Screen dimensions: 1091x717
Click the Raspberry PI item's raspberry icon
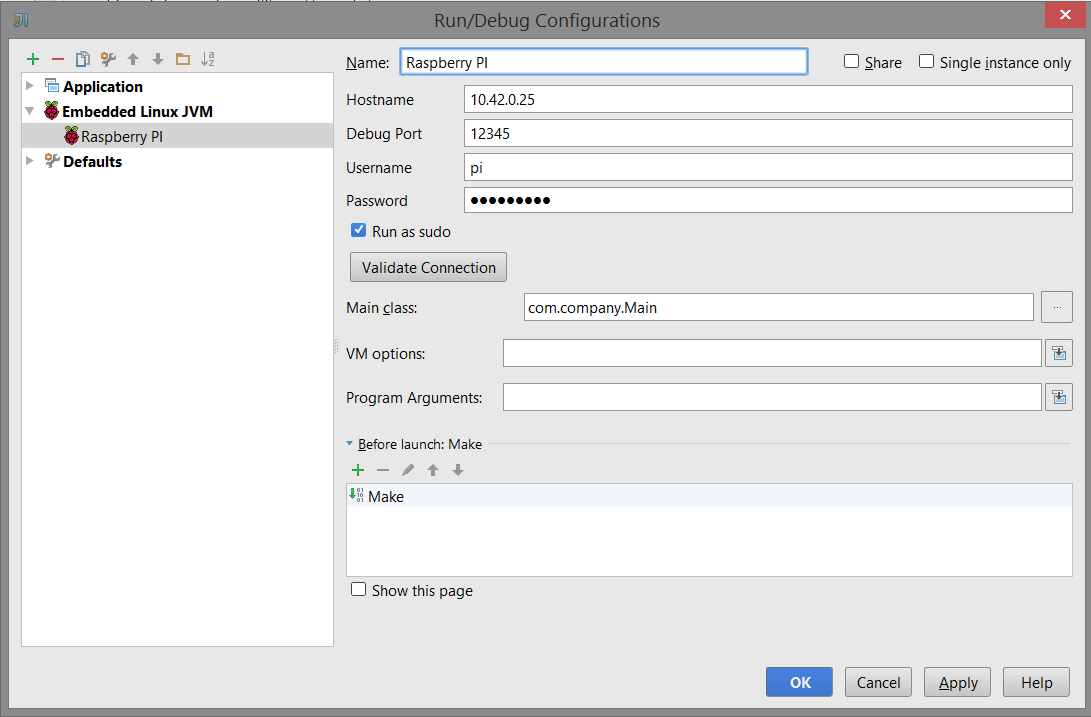71,135
